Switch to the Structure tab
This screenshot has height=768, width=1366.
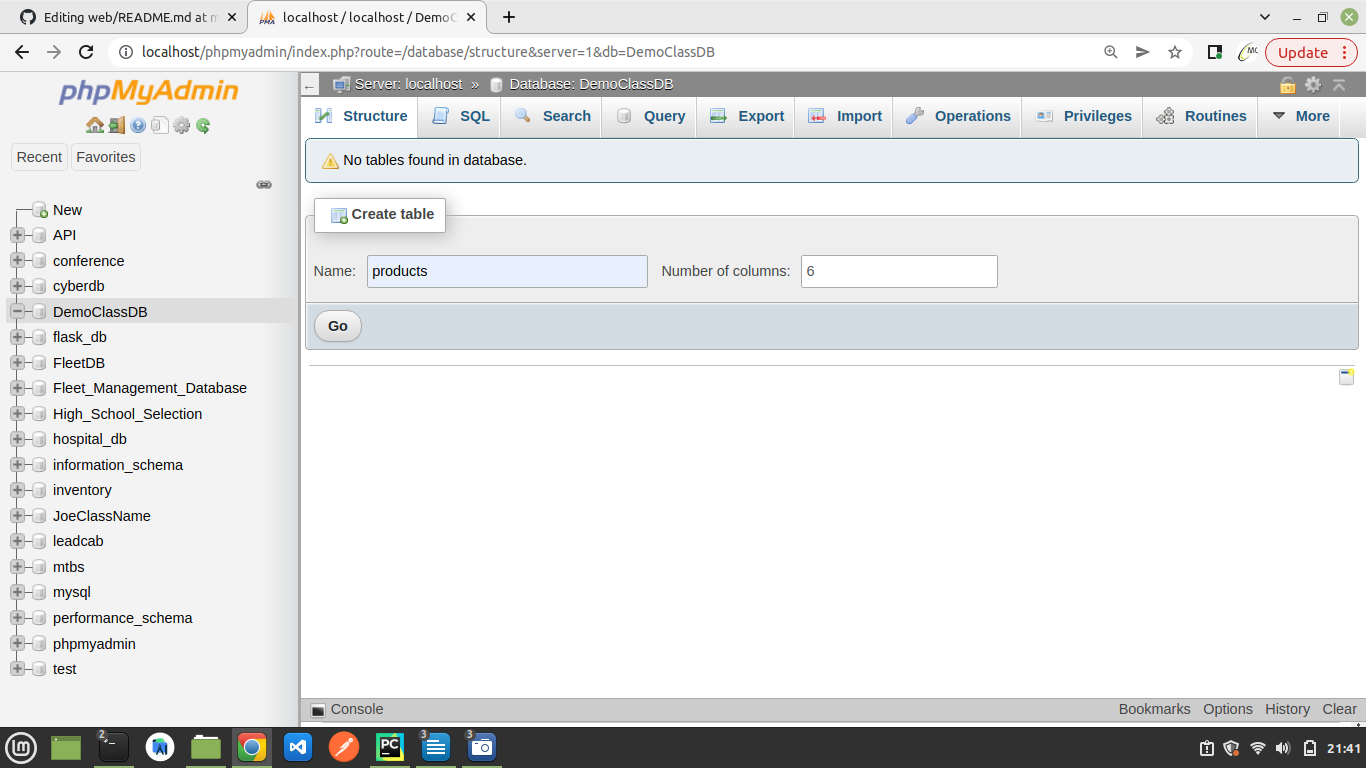[361, 116]
